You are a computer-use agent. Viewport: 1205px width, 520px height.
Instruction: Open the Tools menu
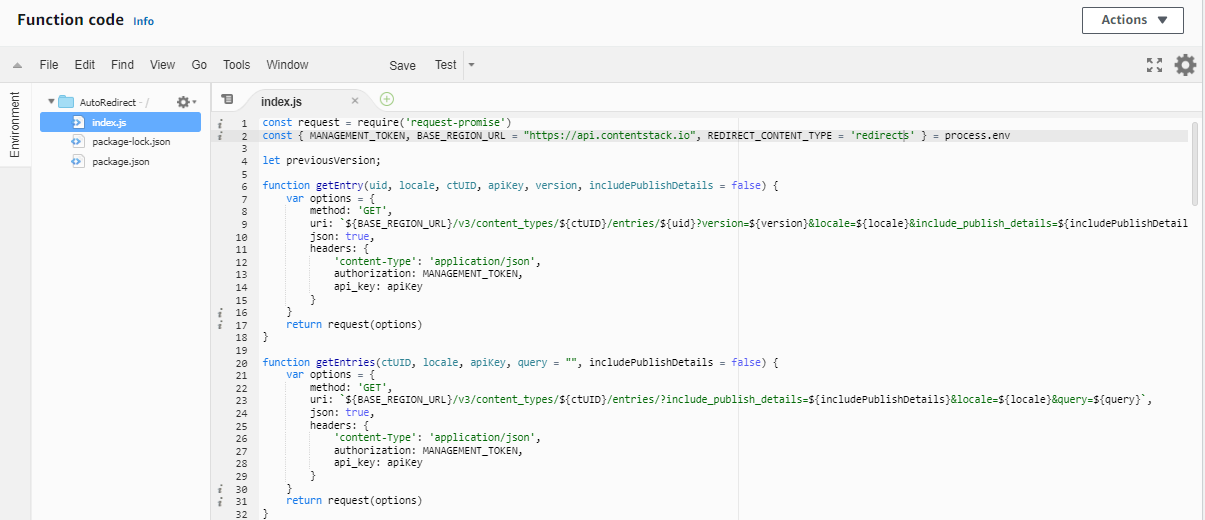coord(237,65)
